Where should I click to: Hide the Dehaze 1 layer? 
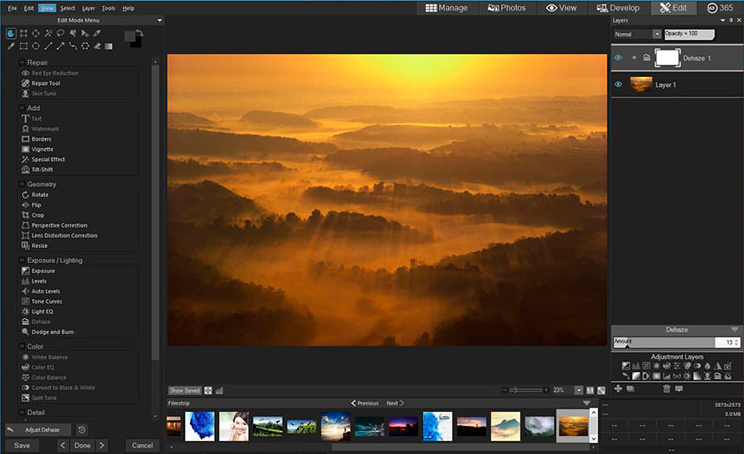(618, 58)
